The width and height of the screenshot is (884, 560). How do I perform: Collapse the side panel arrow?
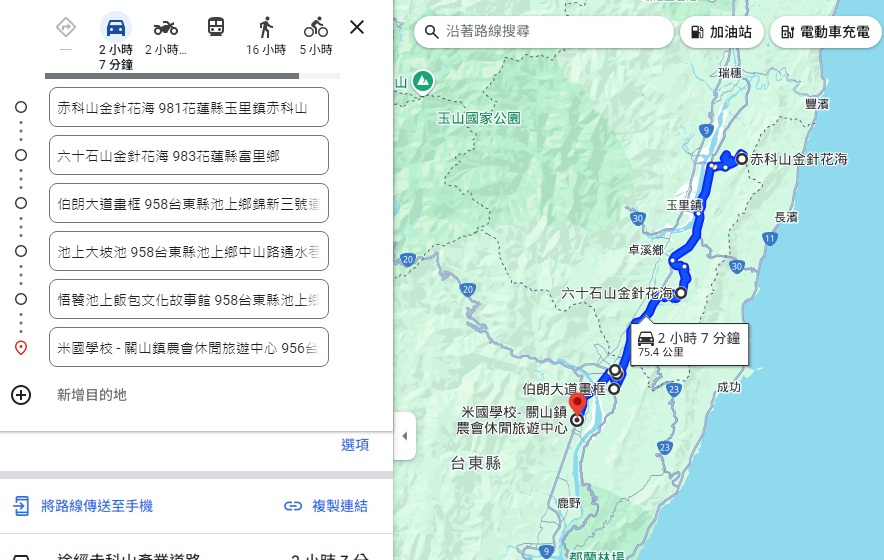click(405, 436)
